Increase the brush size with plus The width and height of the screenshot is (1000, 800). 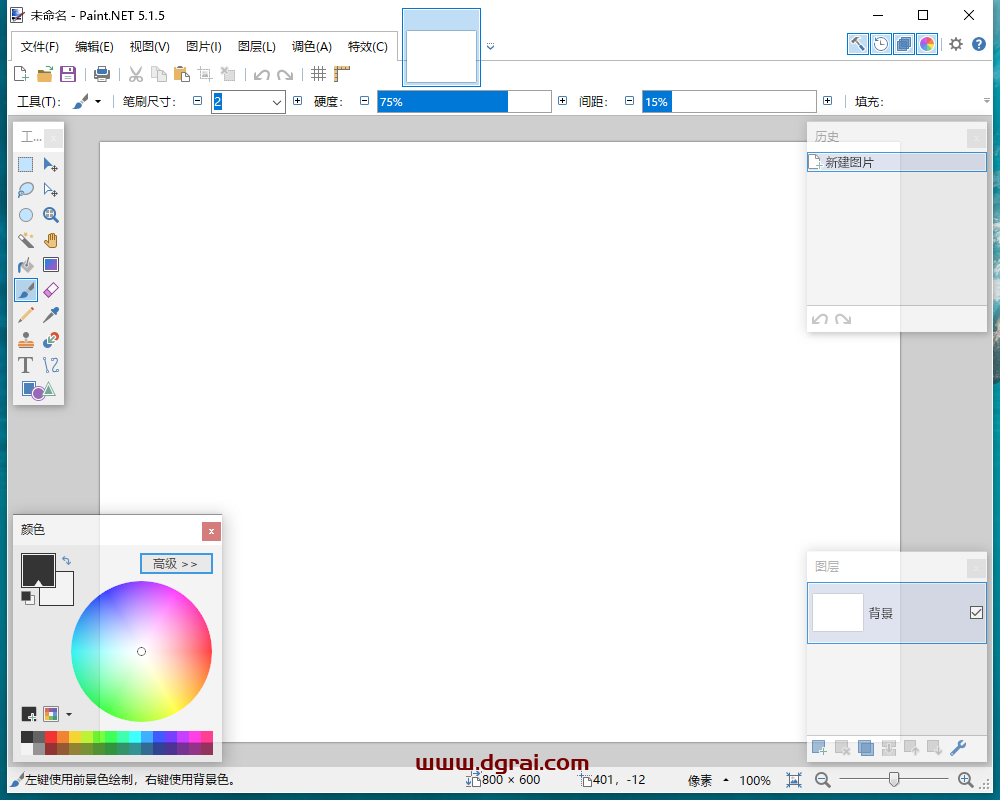point(297,101)
